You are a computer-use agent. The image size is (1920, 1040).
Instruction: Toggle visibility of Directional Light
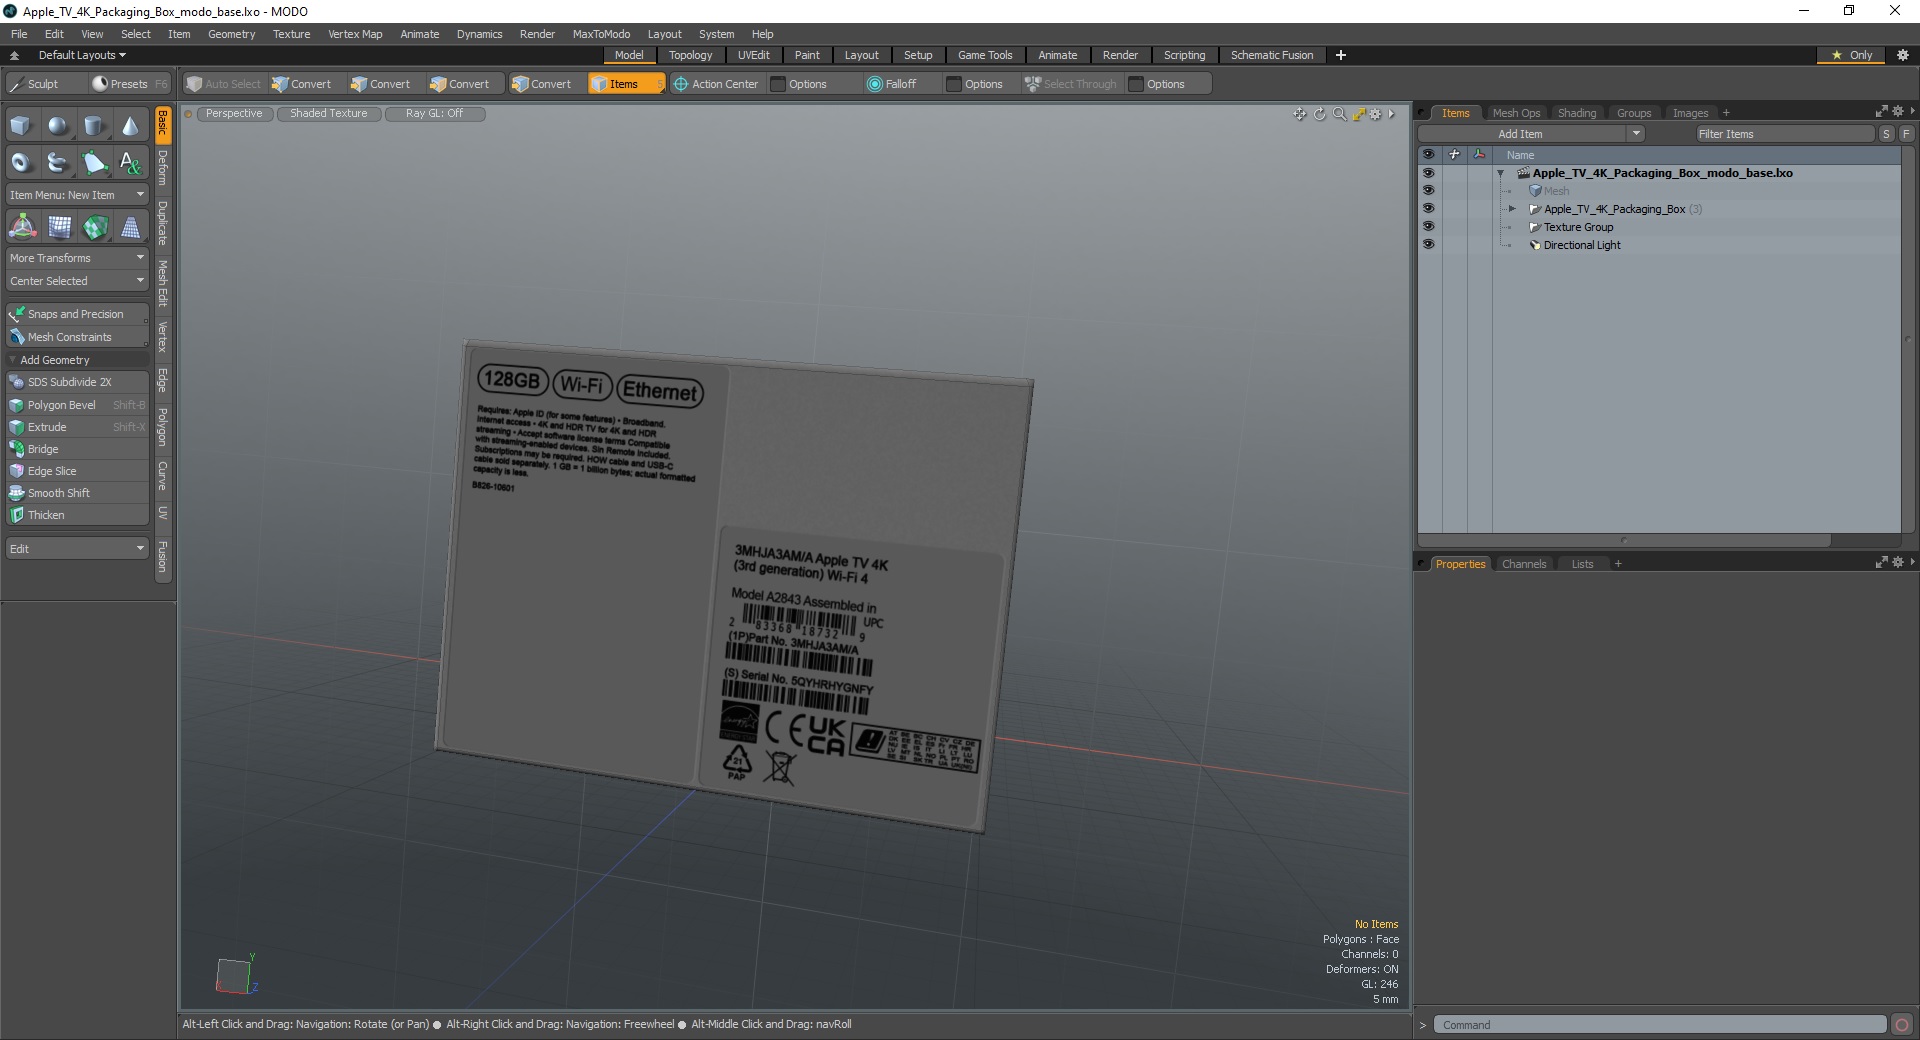pyautogui.click(x=1428, y=245)
